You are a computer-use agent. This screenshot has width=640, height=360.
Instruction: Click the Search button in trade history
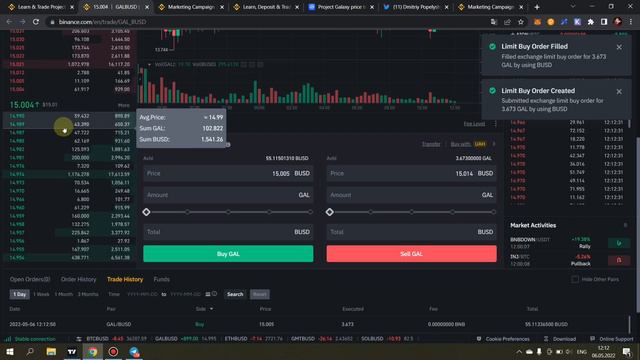click(x=235, y=294)
